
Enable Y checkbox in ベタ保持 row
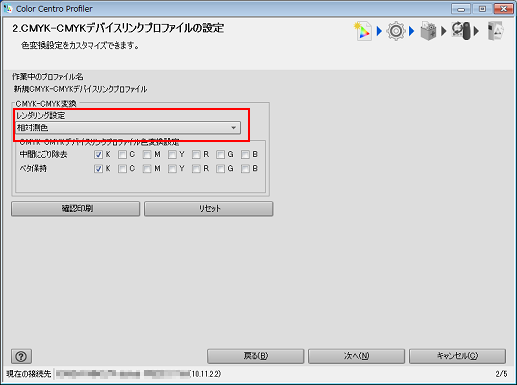(172, 169)
